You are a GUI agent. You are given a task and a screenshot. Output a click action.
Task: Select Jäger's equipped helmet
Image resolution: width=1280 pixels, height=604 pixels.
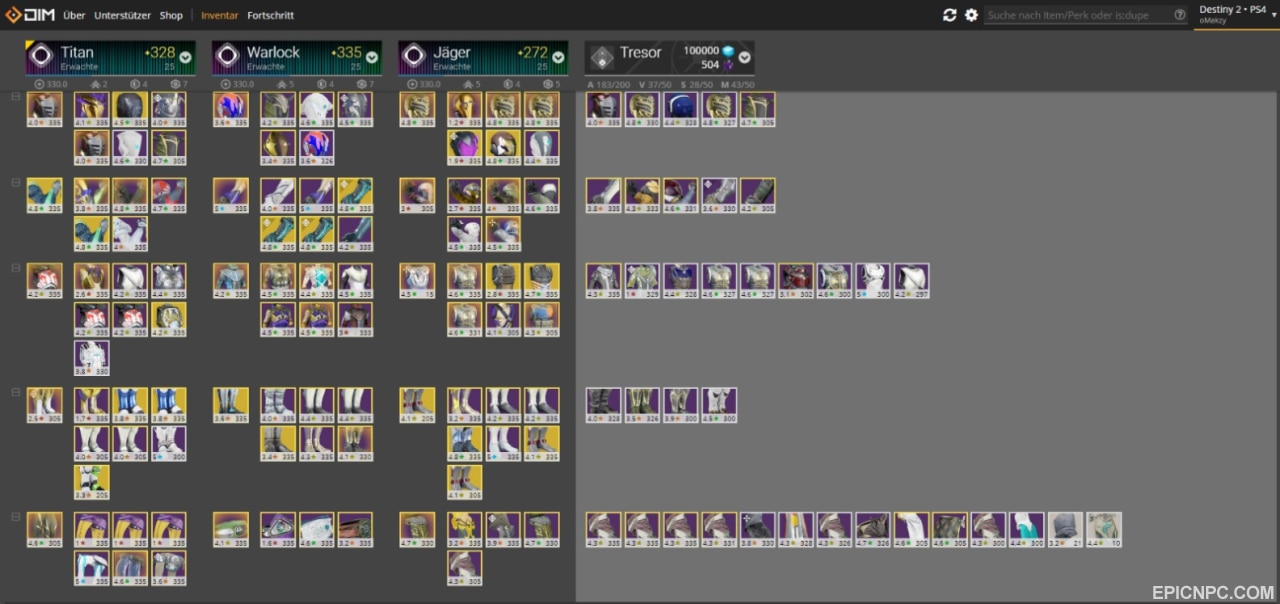418,110
